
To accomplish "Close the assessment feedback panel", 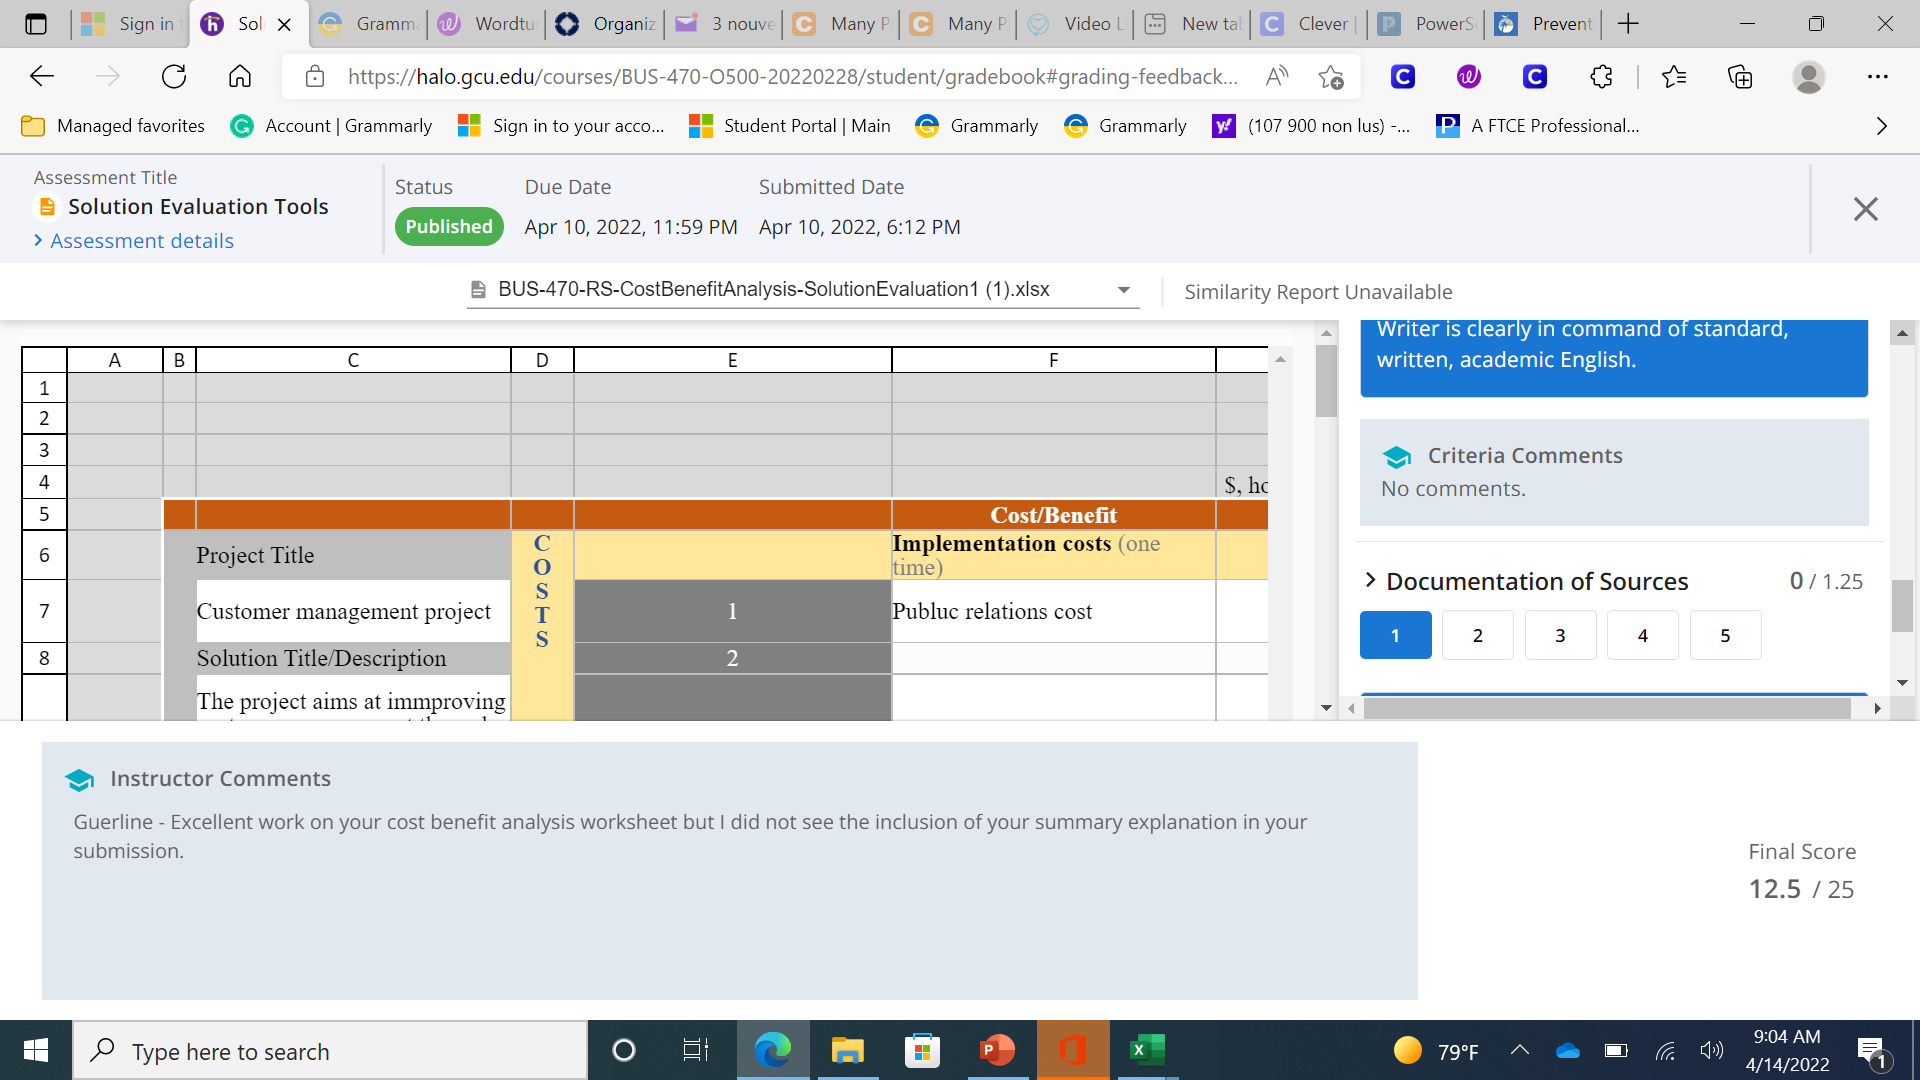I will [x=1865, y=209].
